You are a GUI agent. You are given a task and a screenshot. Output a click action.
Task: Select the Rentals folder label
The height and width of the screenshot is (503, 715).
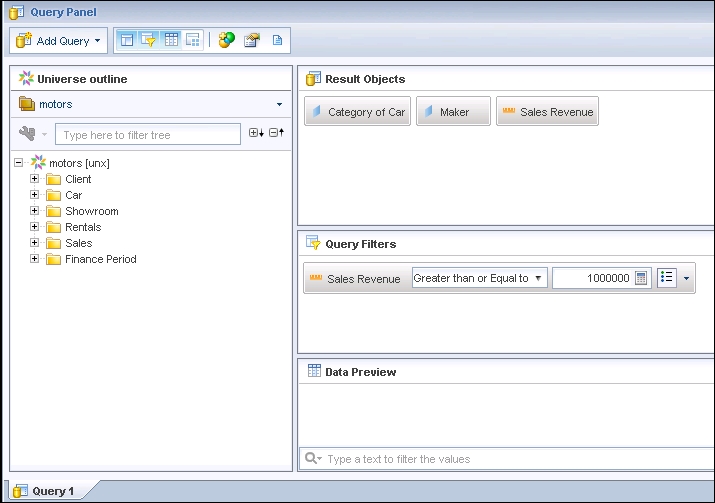coord(83,227)
